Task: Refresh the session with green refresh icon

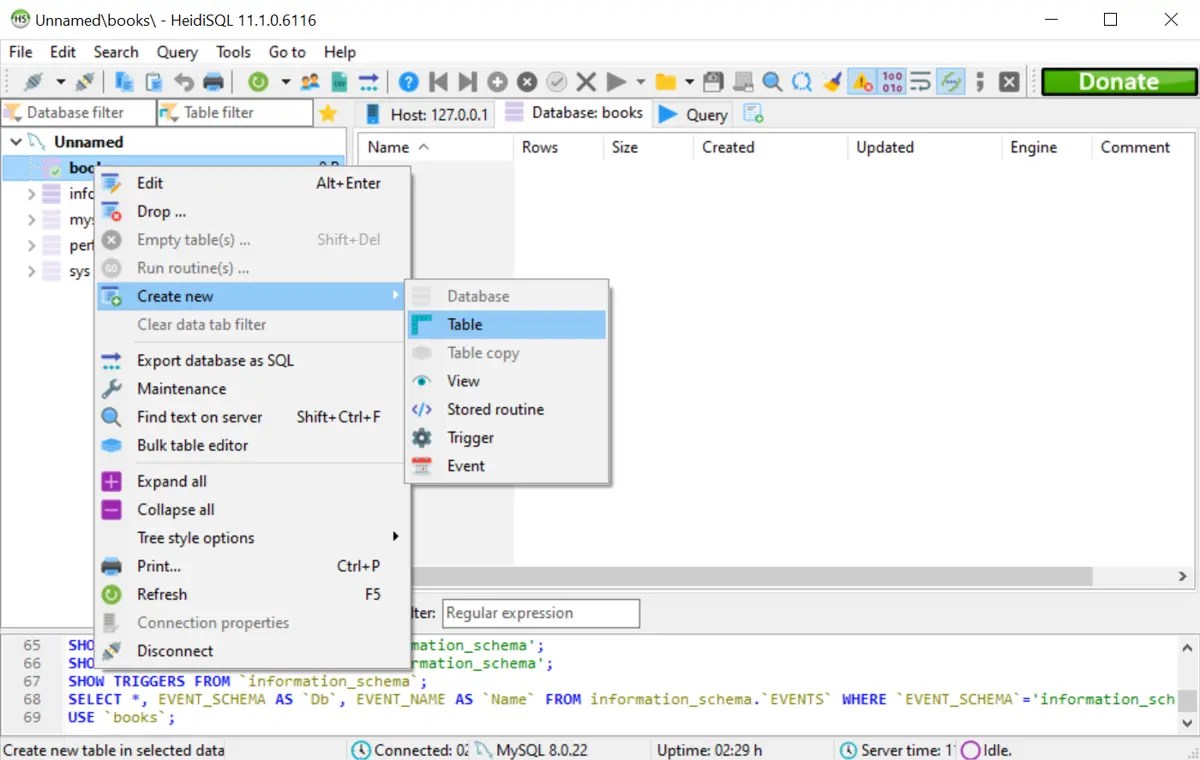Action: pos(258,81)
